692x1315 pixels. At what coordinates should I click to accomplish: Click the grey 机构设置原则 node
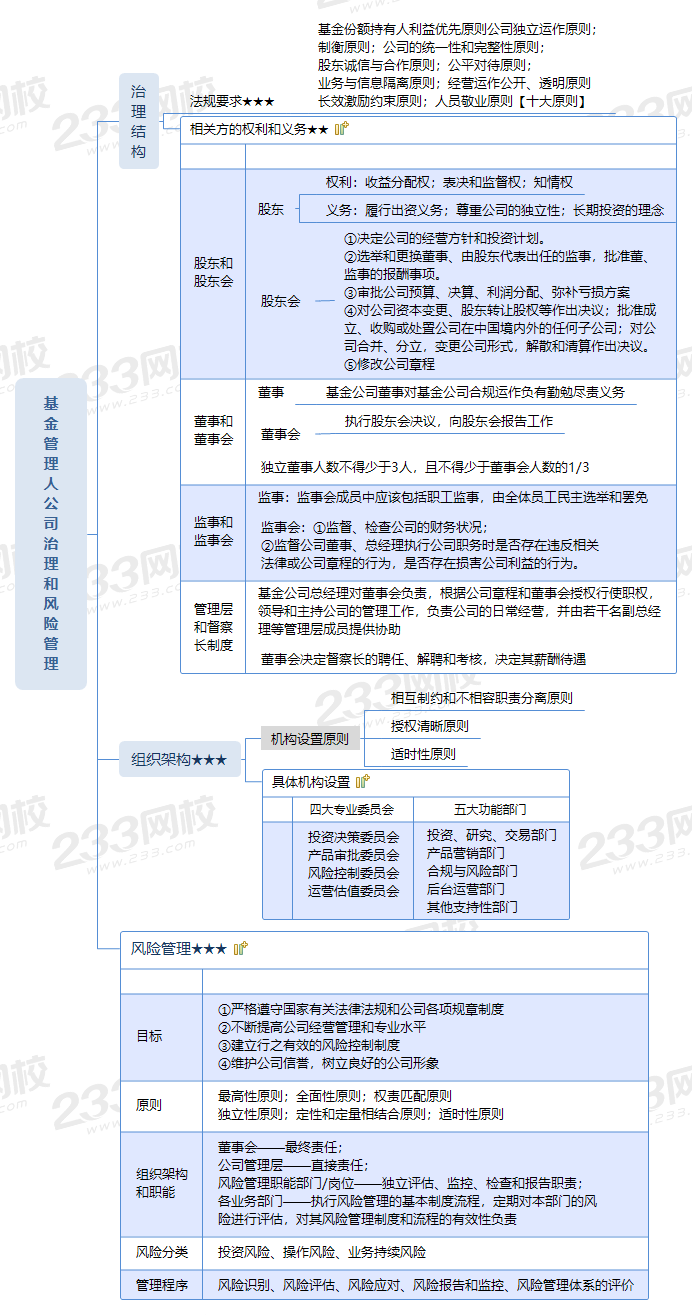tap(310, 739)
